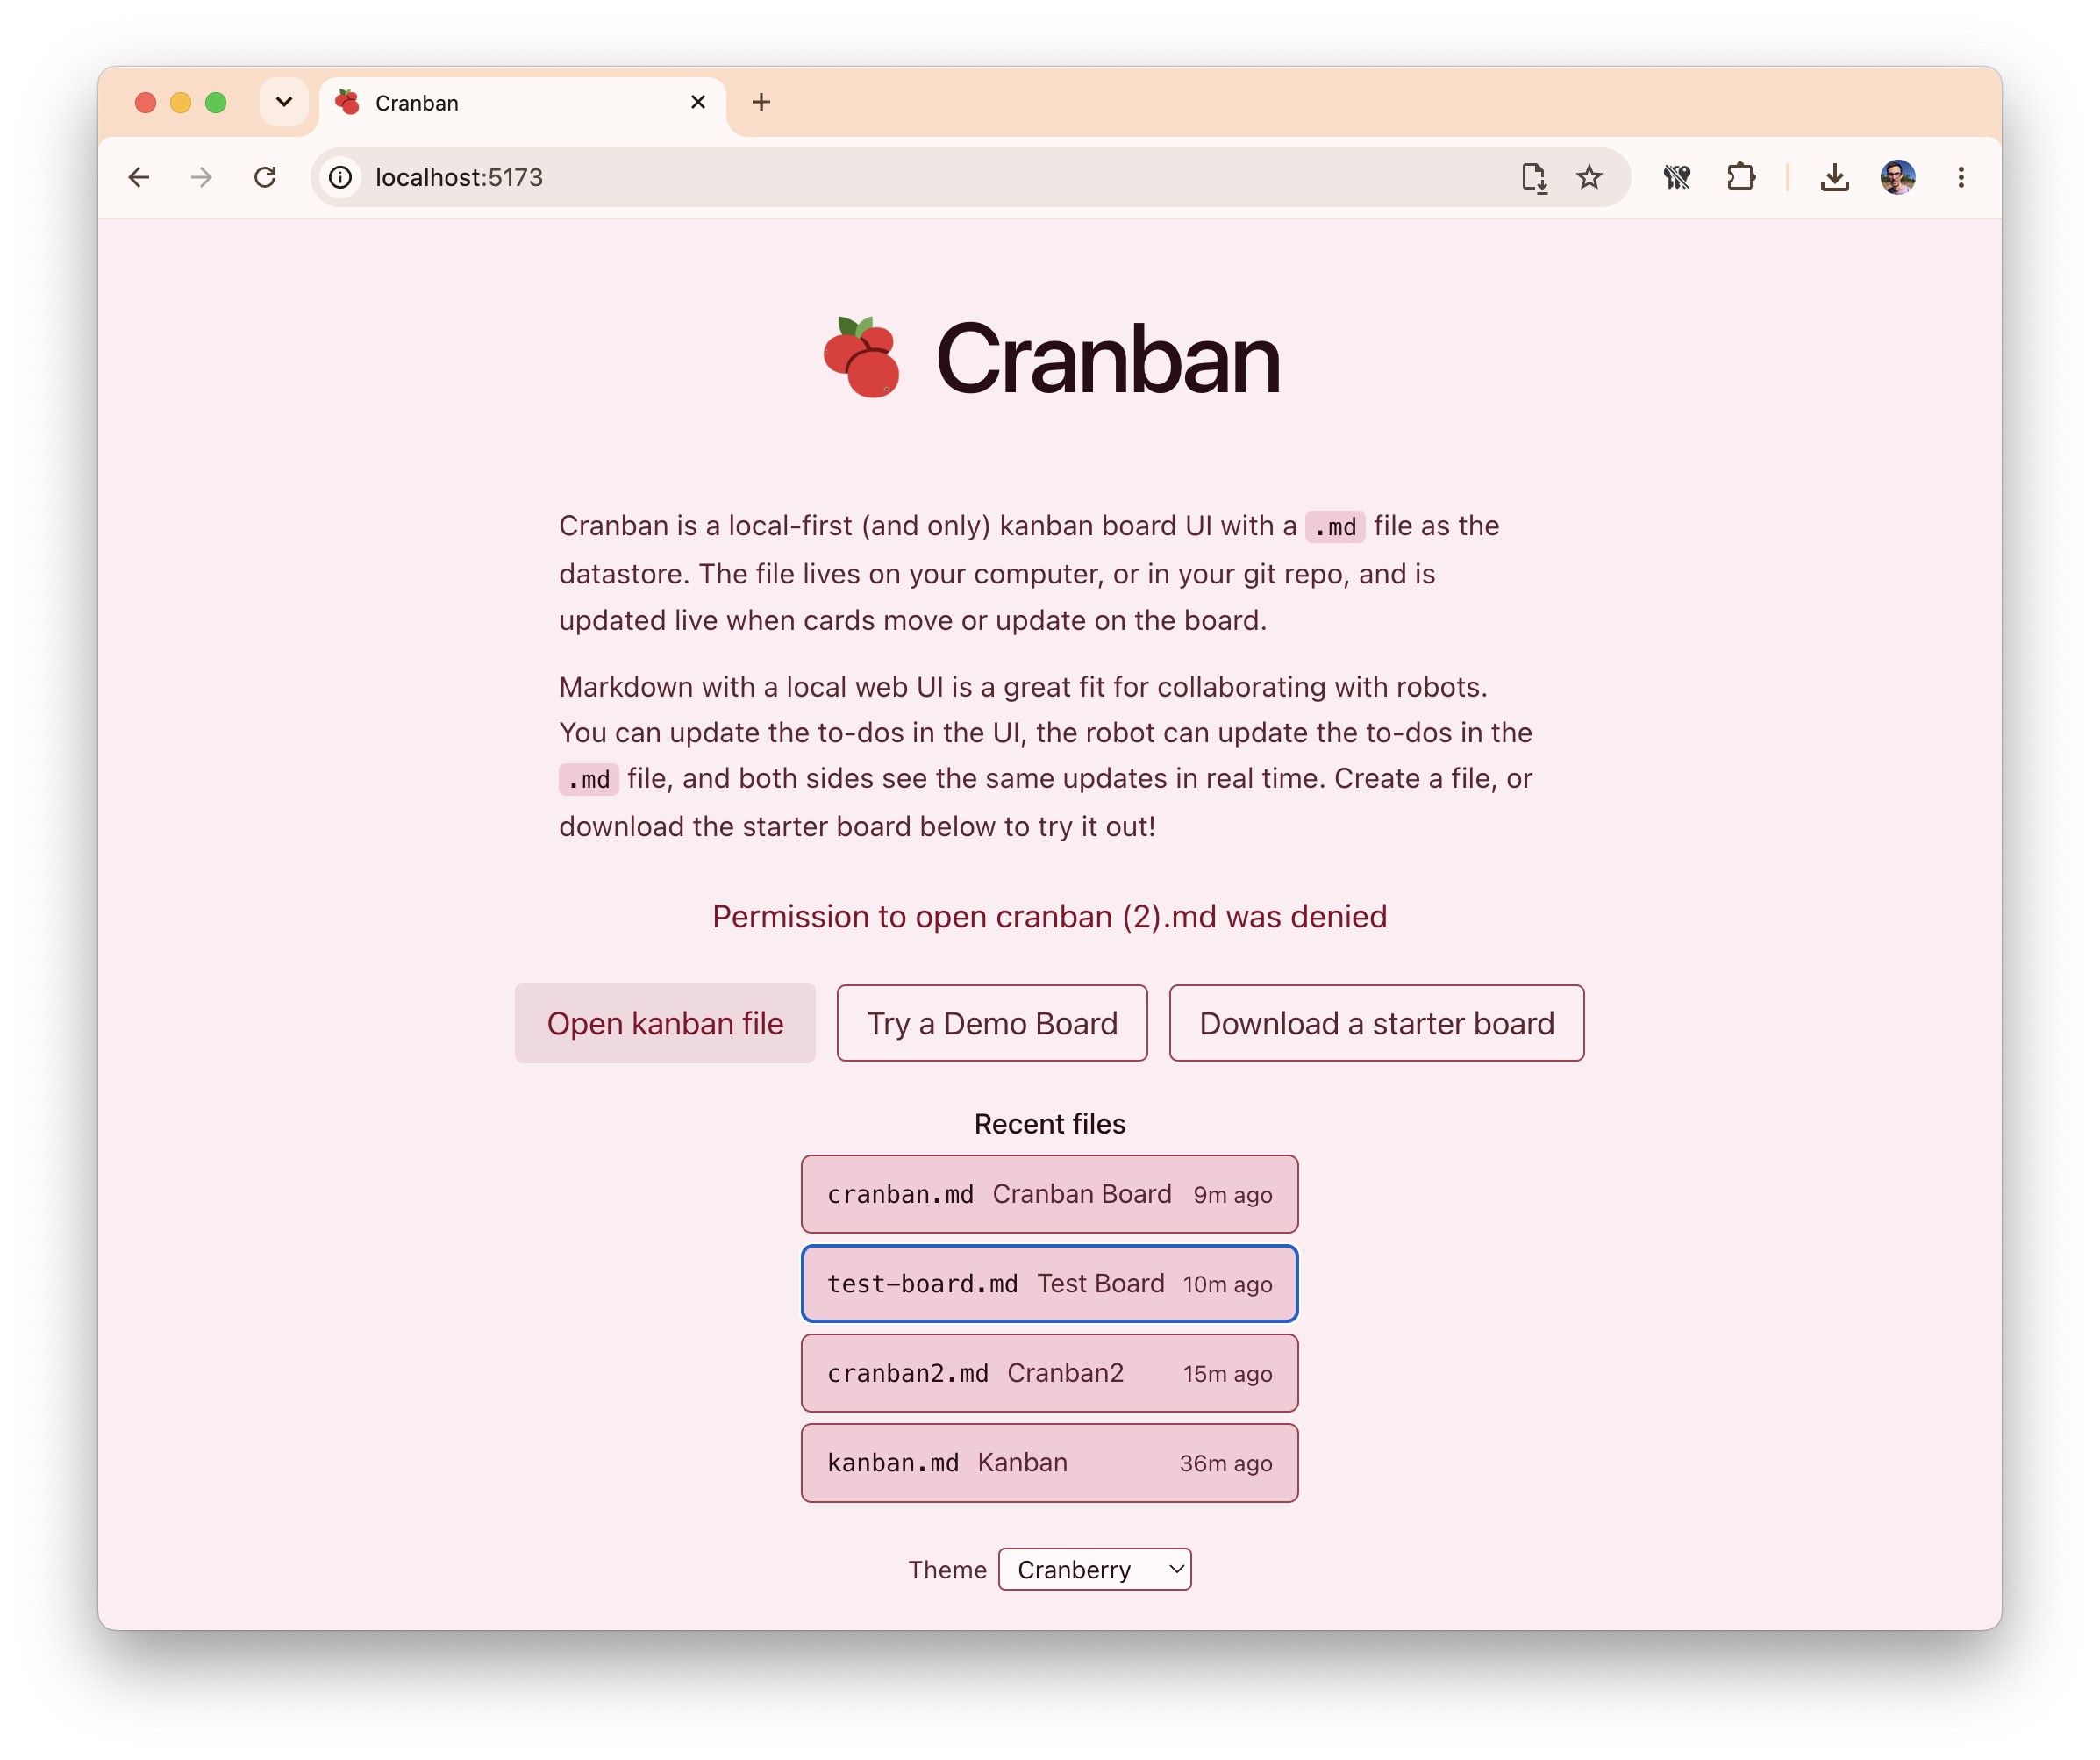Click the Cranban page title
The height and width of the screenshot is (1760, 2100).
click(1107, 358)
